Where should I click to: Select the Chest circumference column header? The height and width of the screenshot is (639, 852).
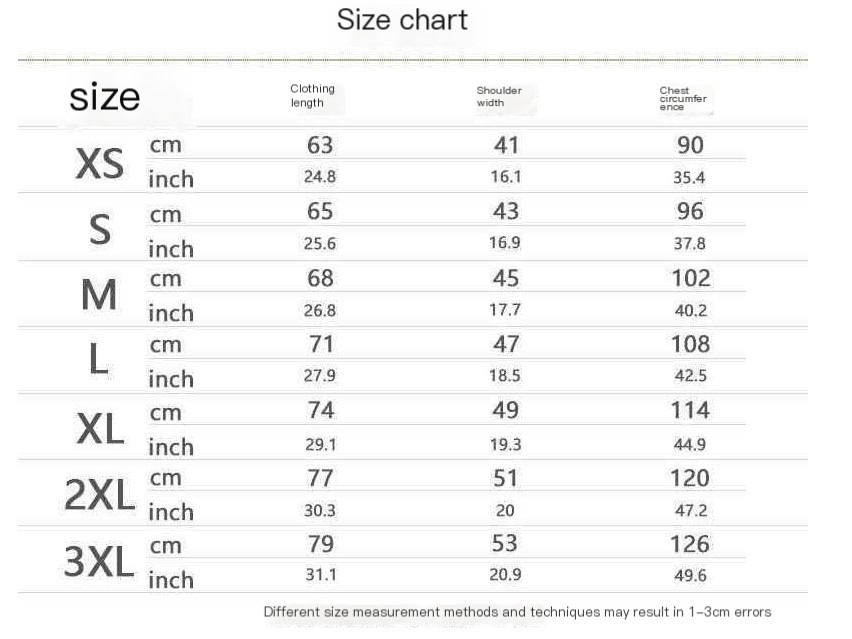click(x=683, y=98)
